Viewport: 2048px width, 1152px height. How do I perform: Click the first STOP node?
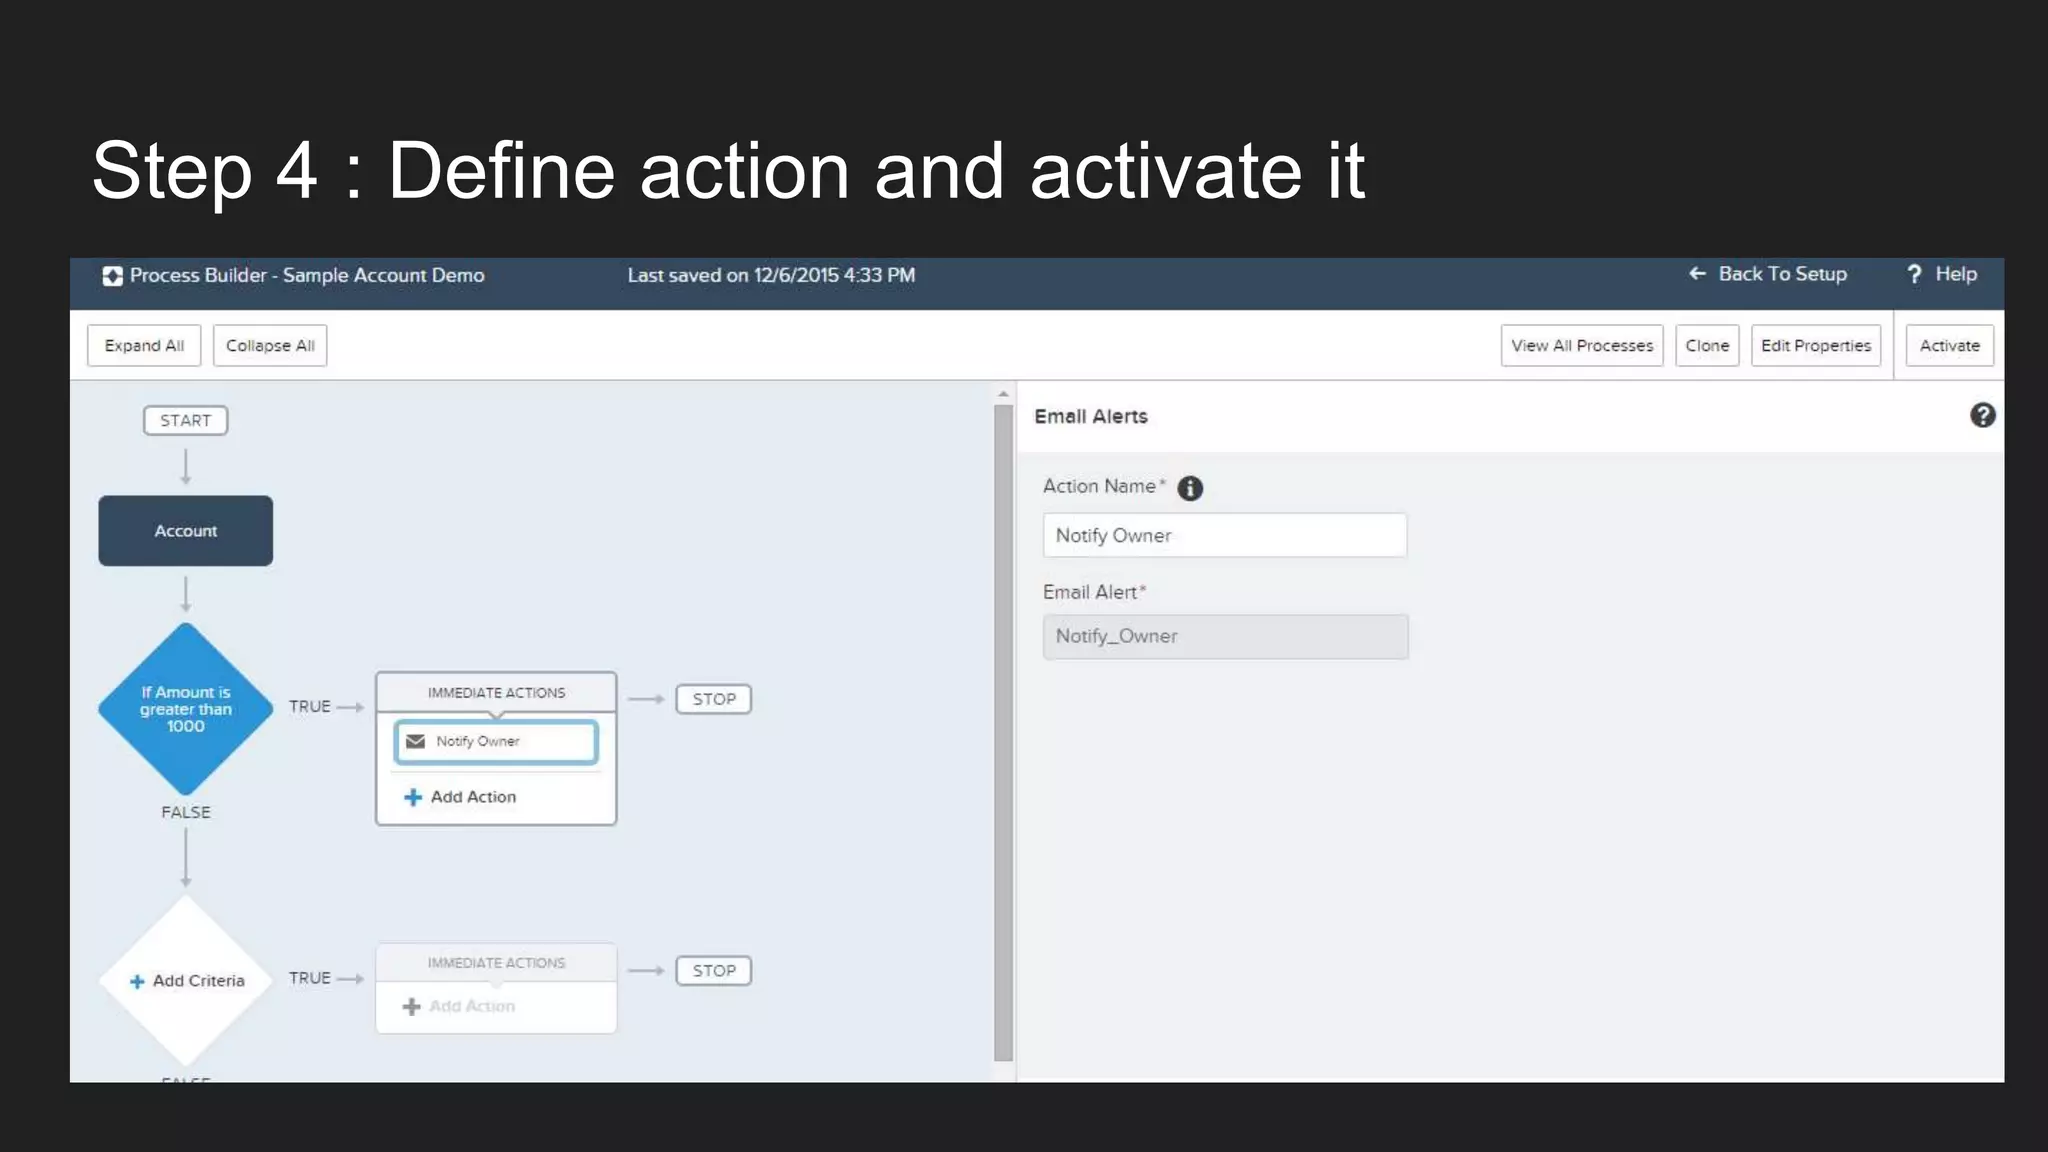pos(714,699)
